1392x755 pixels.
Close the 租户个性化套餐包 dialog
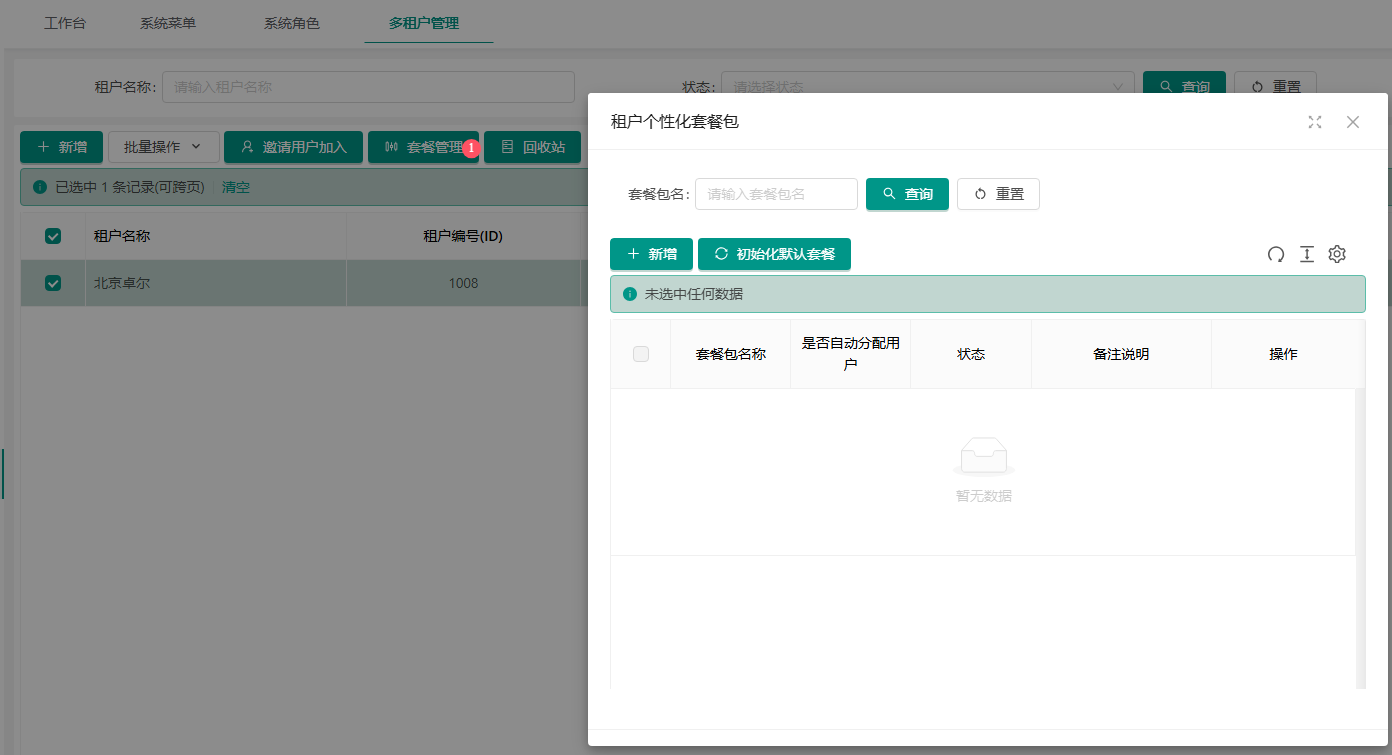[x=1353, y=122]
